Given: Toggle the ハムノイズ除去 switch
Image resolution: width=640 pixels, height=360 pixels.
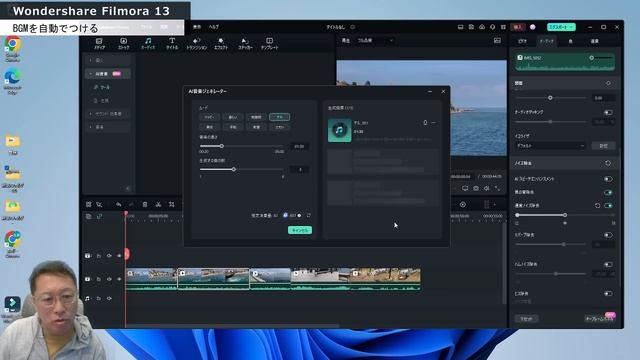Looking at the screenshot, I should pos(608,264).
